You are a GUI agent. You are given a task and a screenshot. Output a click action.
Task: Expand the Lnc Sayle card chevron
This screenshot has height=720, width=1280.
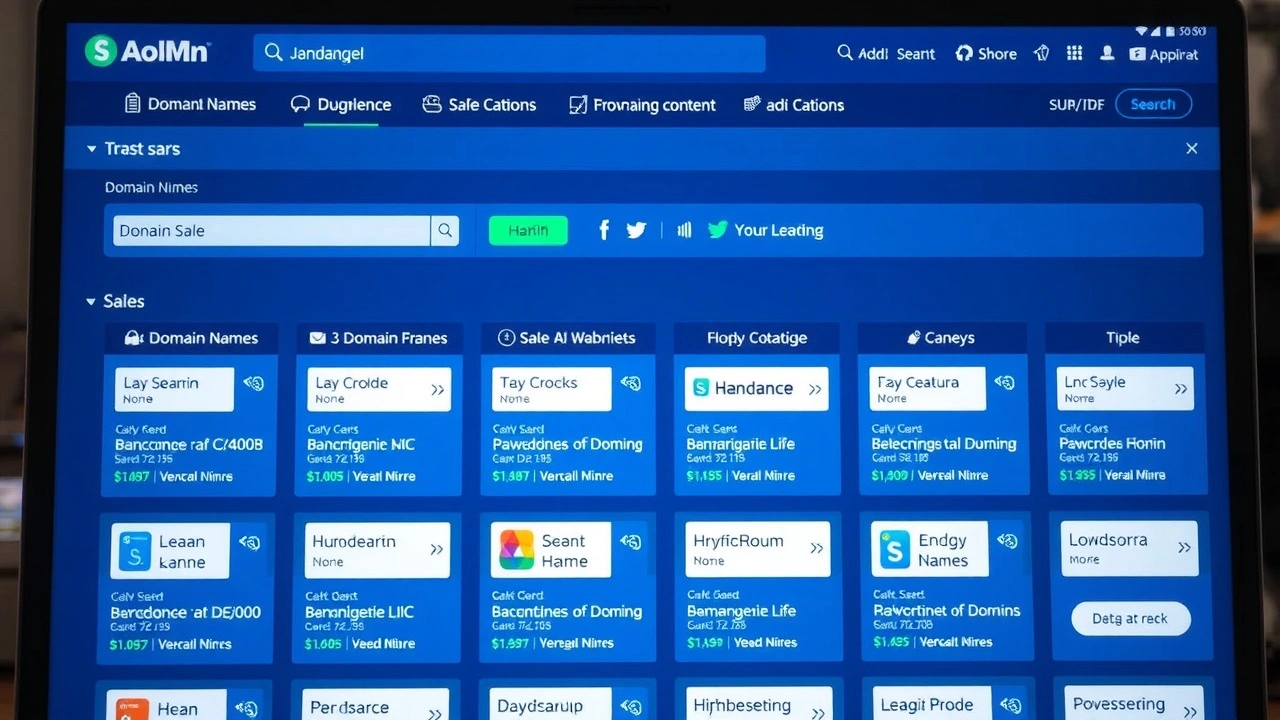click(1181, 389)
